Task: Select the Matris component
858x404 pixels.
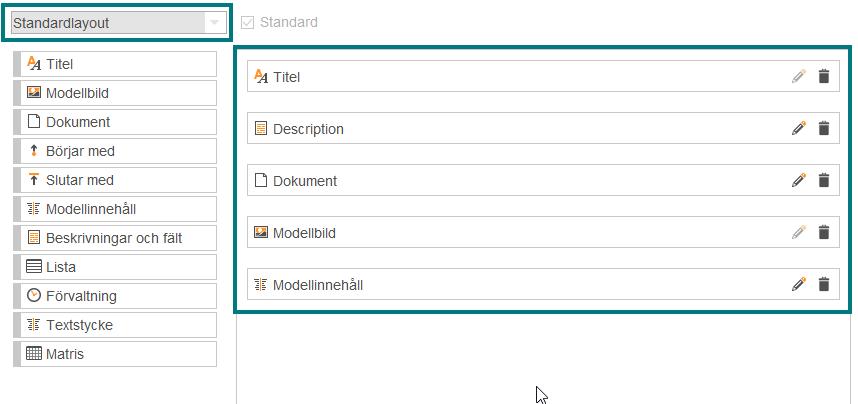Action: point(115,354)
